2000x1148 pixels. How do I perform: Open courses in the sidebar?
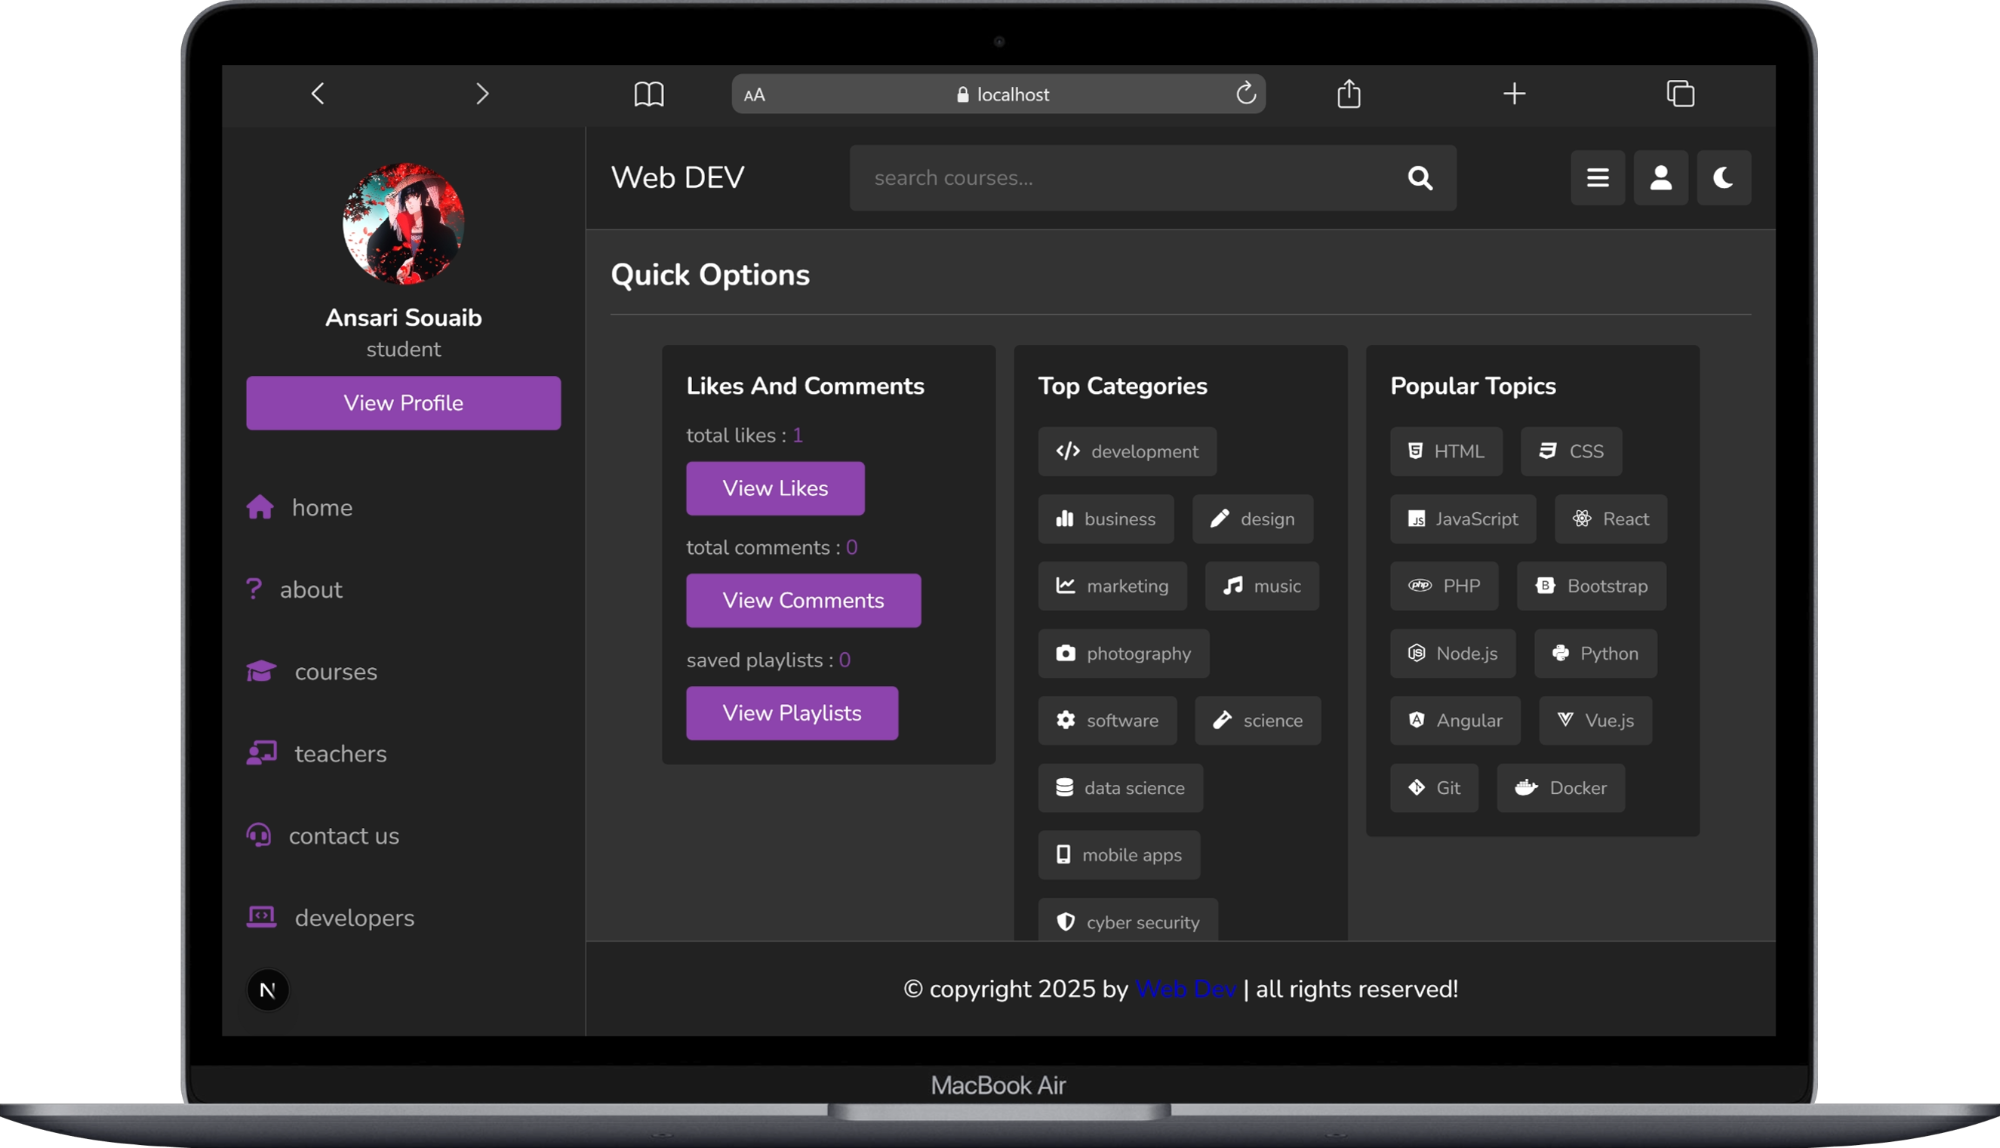point(312,672)
